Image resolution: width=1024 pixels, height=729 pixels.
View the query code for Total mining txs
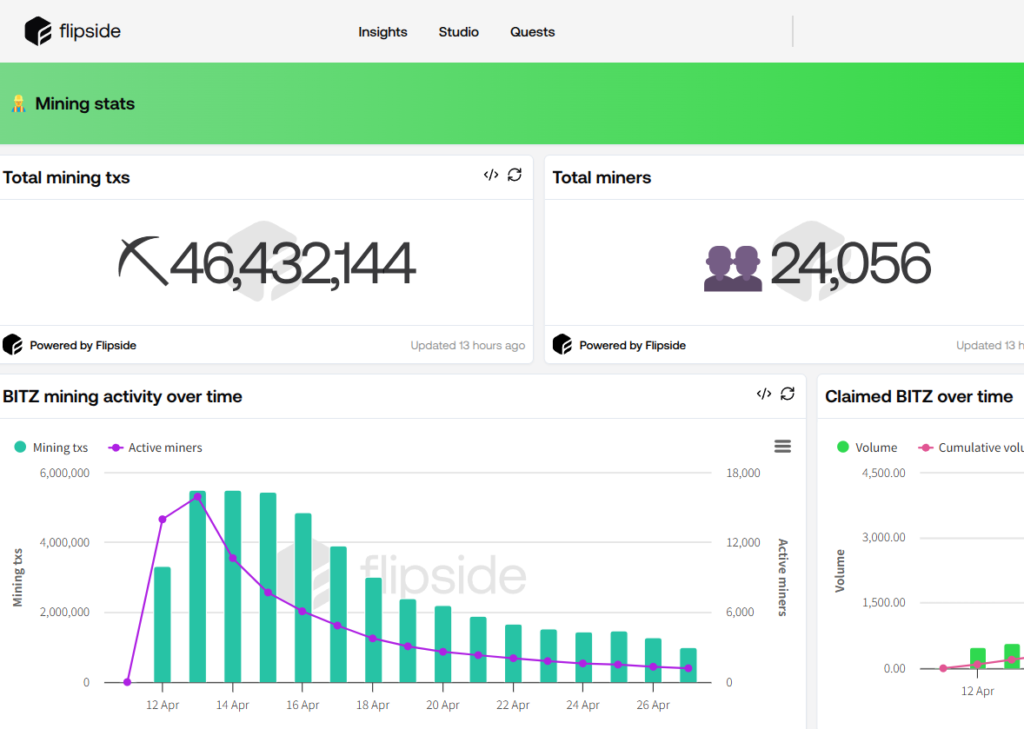point(491,175)
